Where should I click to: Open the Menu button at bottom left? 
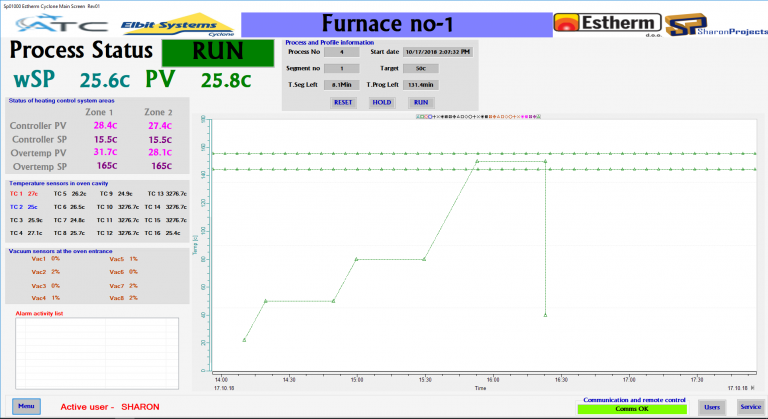(x=26, y=406)
